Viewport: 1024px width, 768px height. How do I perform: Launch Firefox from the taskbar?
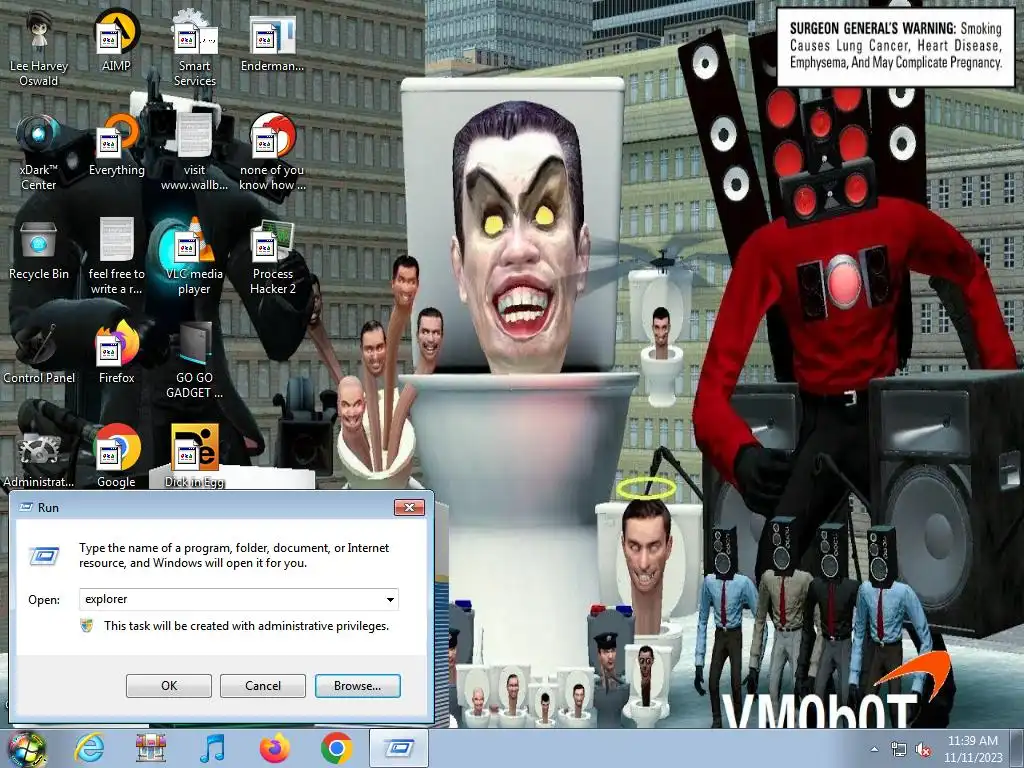(274, 748)
